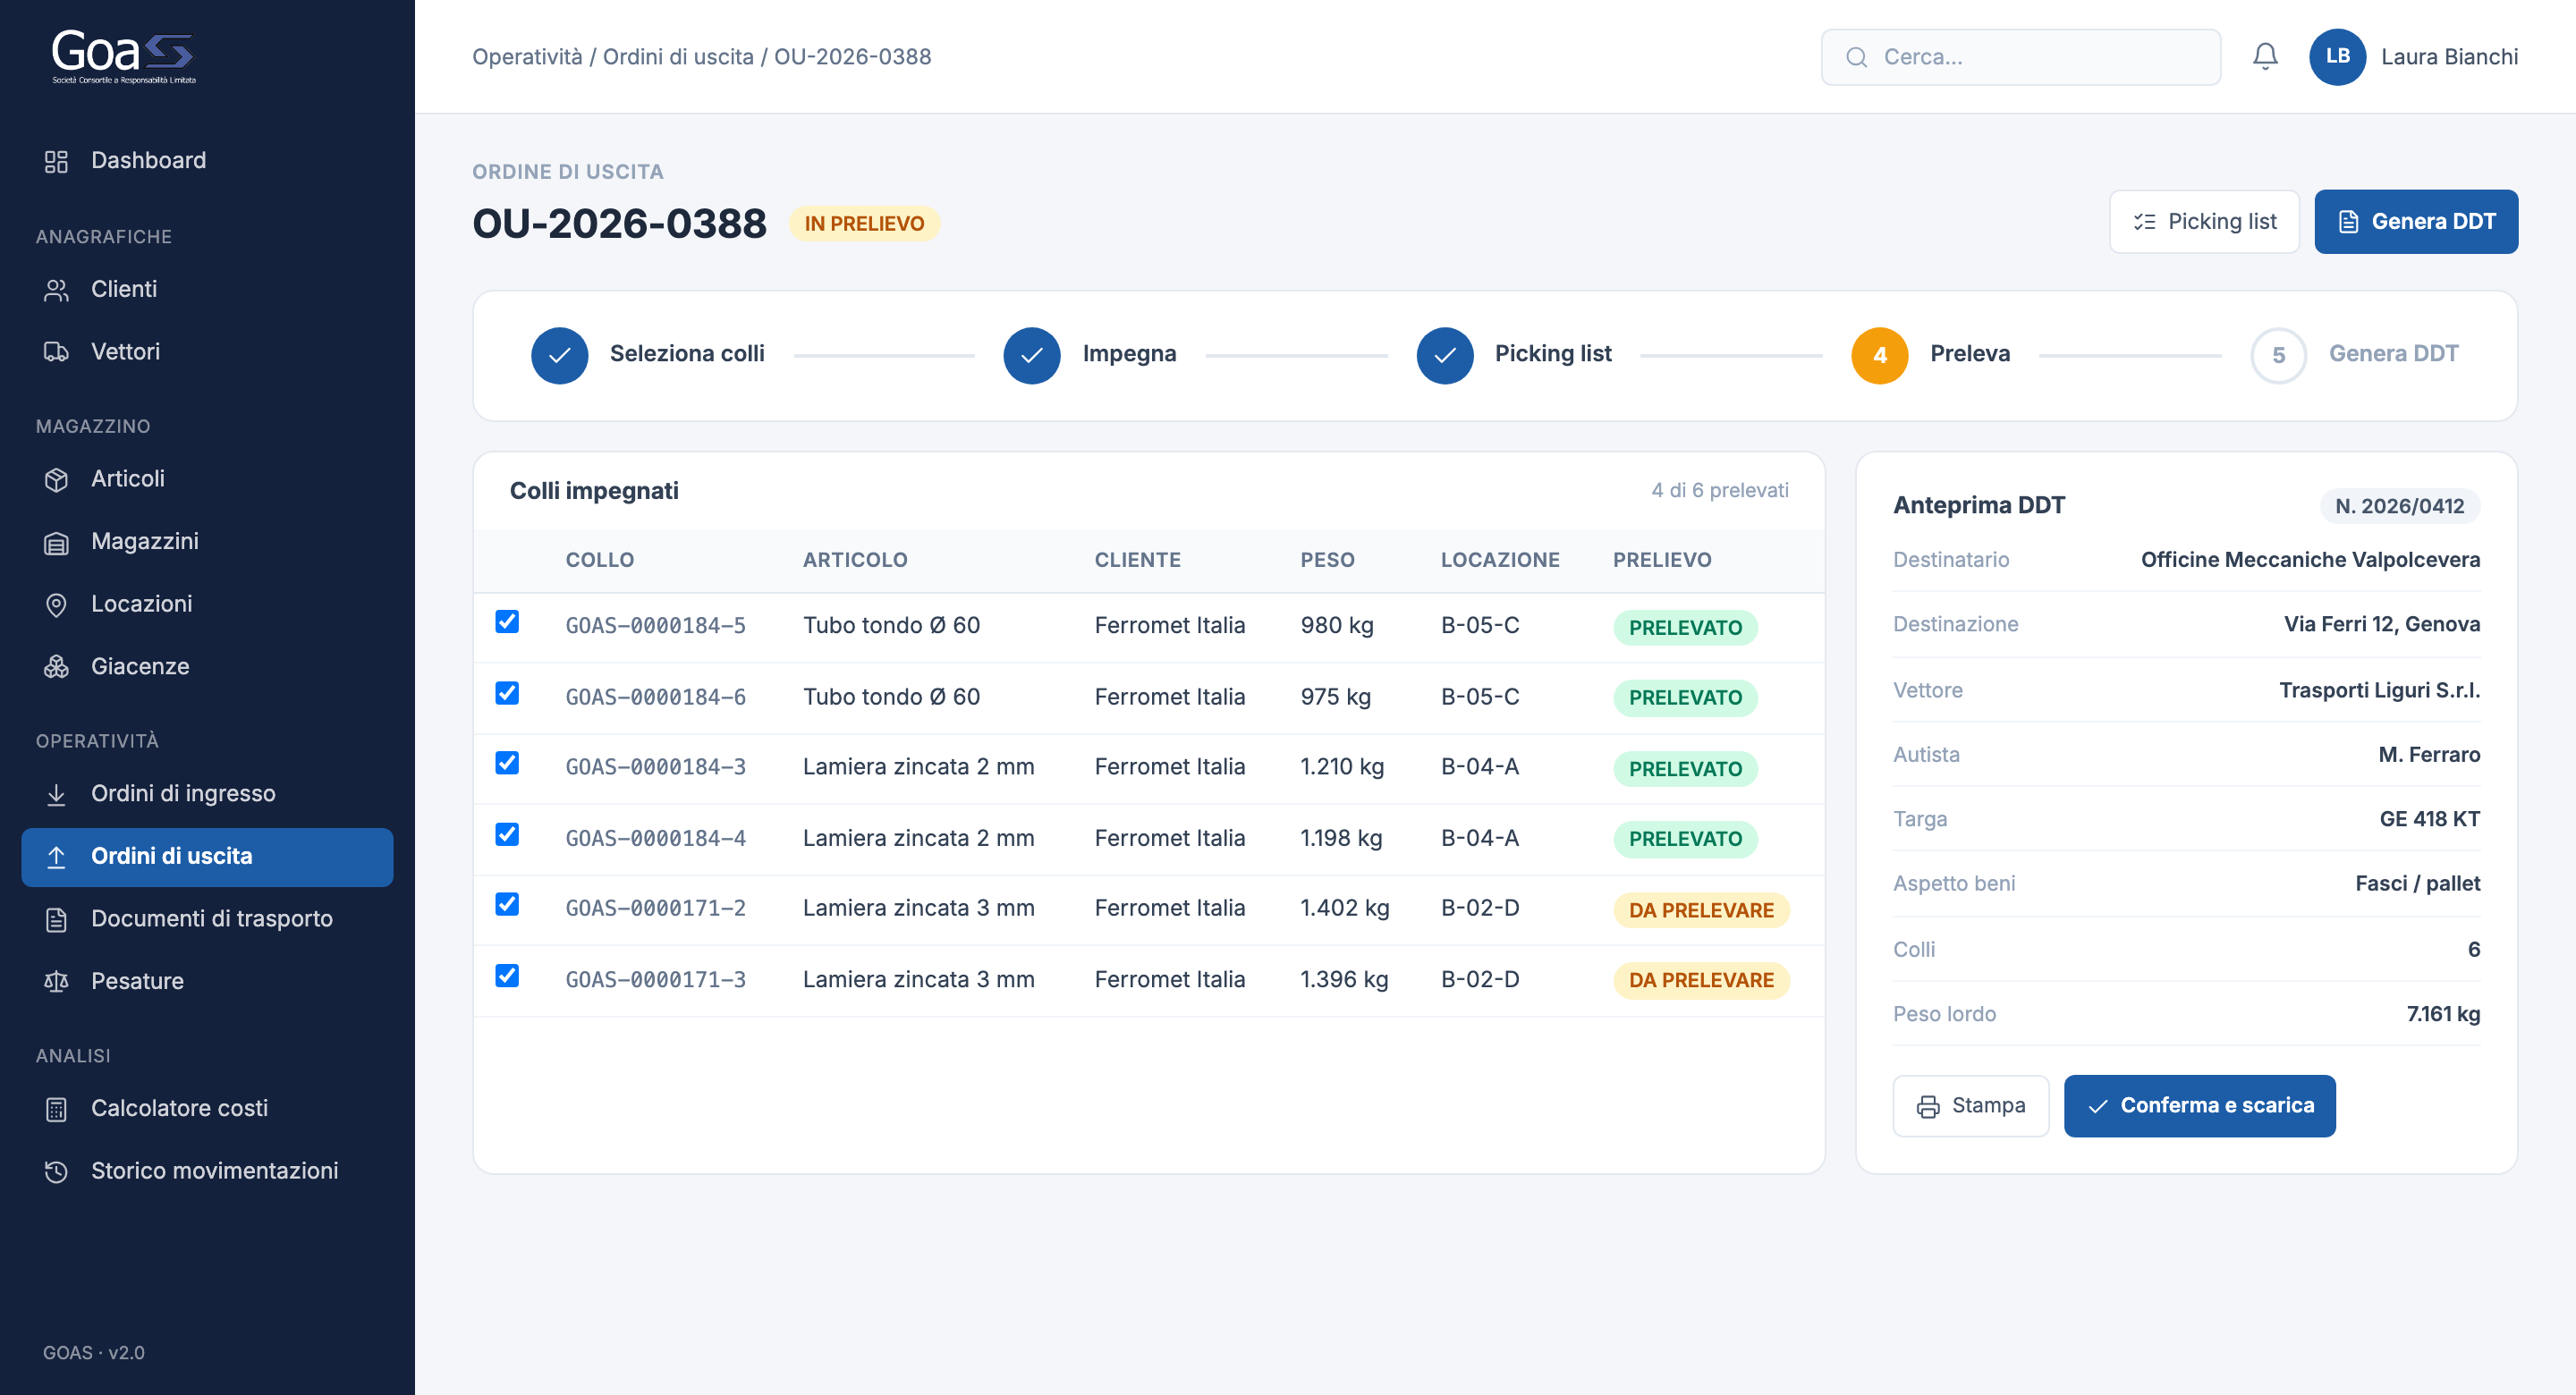Click Conferma e scarica button

(2199, 1106)
